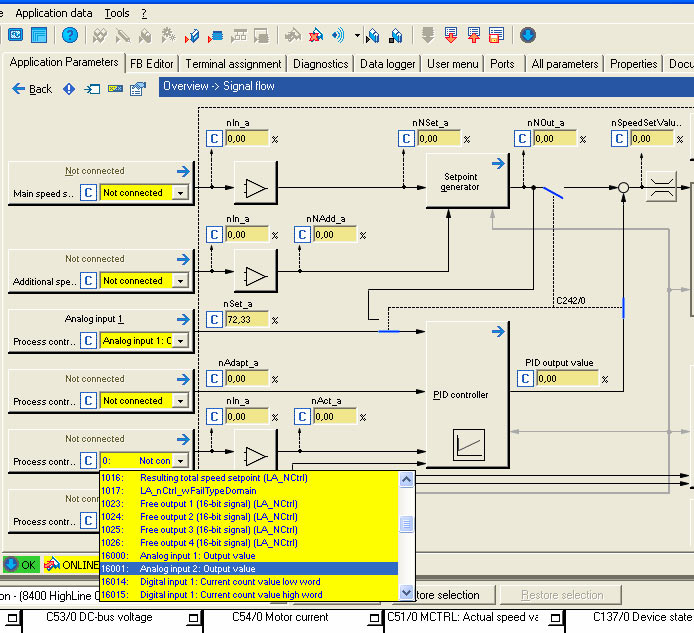Expand the Additional speed setpoint dropdown
This screenshot has height=633, width=694.
point(180,281)
